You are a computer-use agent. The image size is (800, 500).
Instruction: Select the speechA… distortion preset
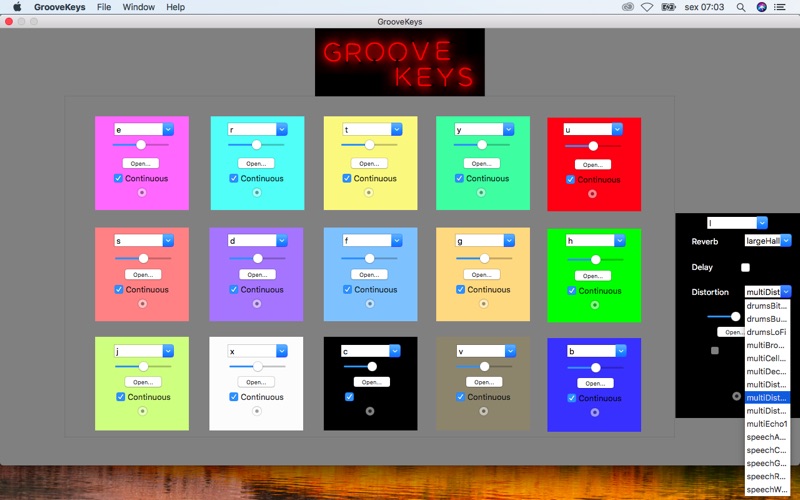767,437
